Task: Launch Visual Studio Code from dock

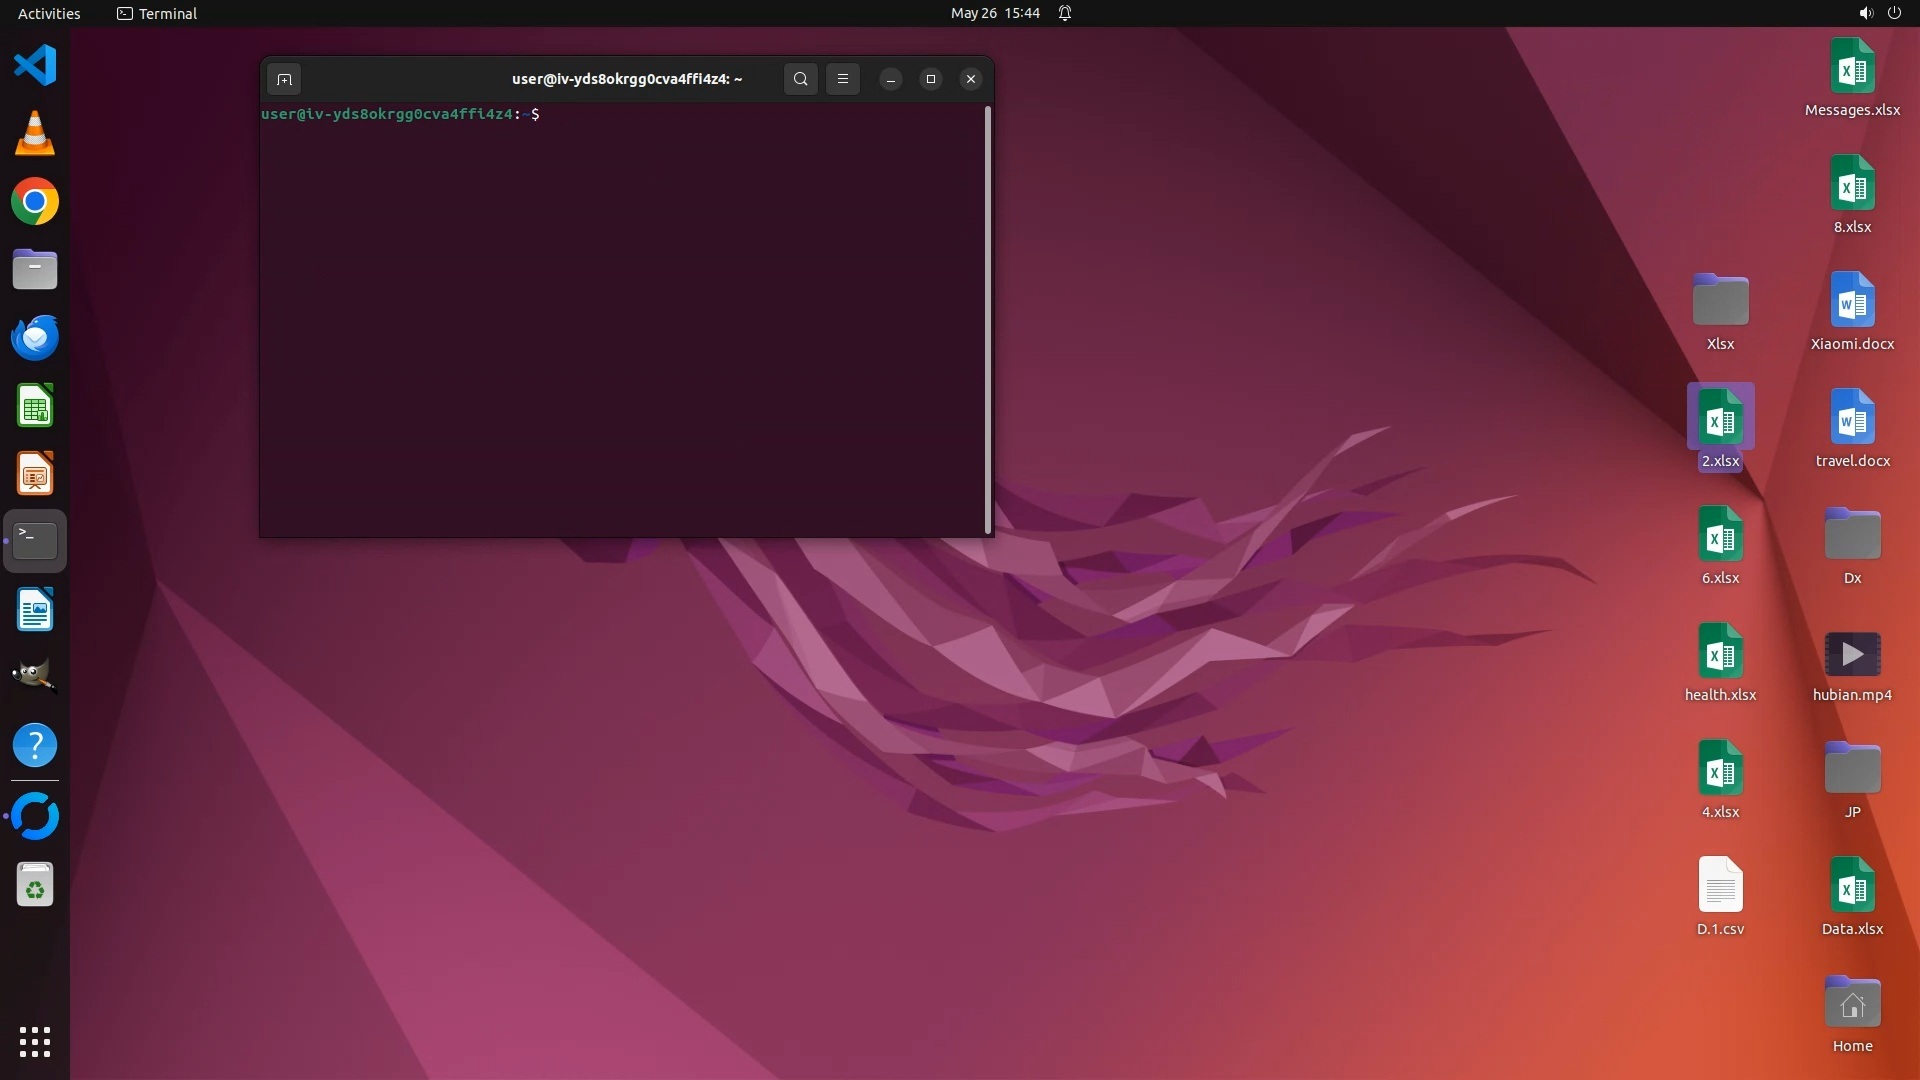Action: [35, 66]
